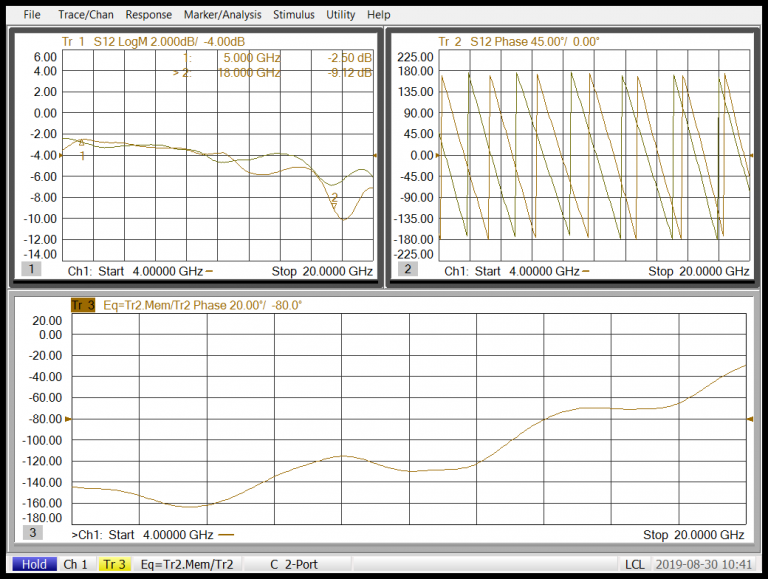The height and width of the screenshot is (579, 768).
Task: Click marker 1 readout 5.000 GHz
Action: click(252, 58)
